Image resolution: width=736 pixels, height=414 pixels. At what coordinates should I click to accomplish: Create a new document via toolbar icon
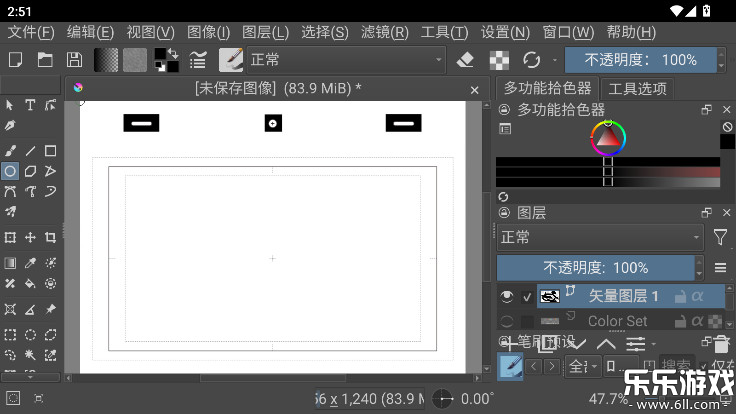pos(16,60)
